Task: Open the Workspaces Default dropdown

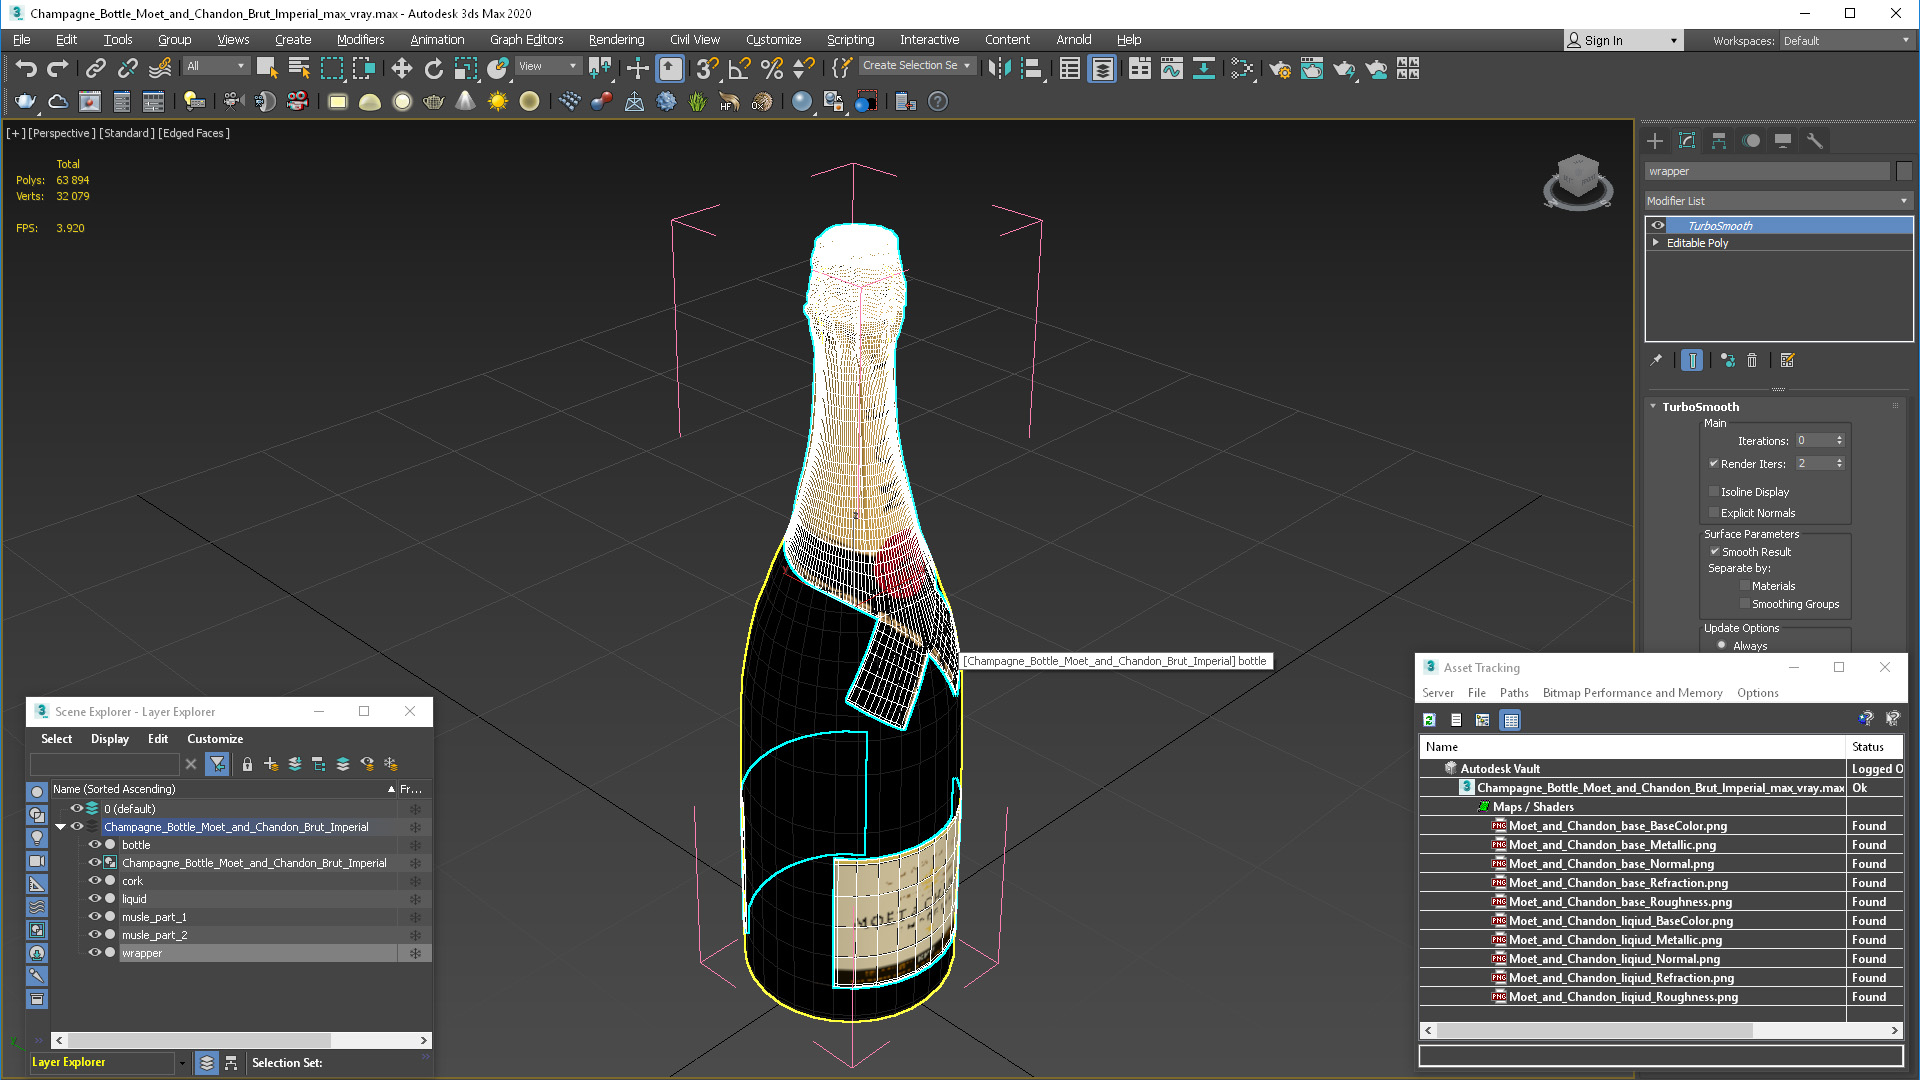Action: (x=1846, y=41)
